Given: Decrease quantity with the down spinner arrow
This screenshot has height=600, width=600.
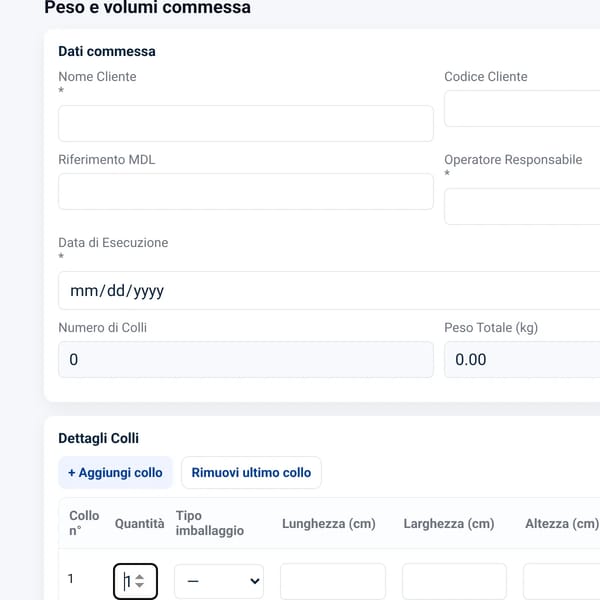Looking at the screenshot, I should (x=140, y=585).
